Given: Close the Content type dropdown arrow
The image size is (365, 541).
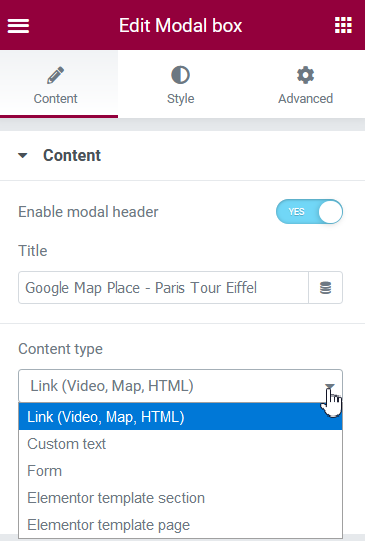Looking at the screenshot, I should (330, 386).
